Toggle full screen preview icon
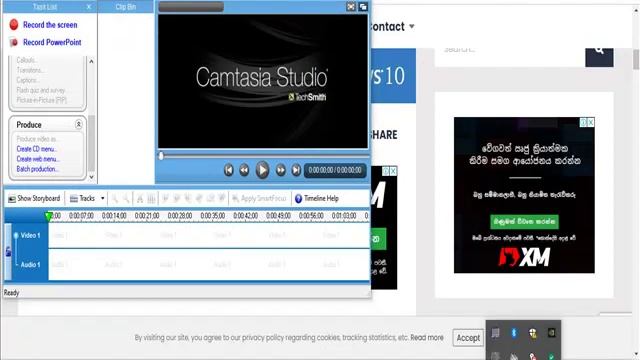Image resolution: width=640 pixels, height=360 pixels. pos(351,7)
